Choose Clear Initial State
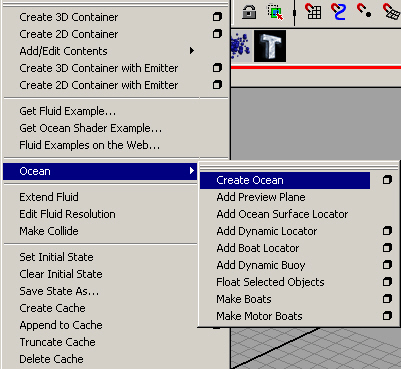 pyautogui.click(x=61, y=274)
